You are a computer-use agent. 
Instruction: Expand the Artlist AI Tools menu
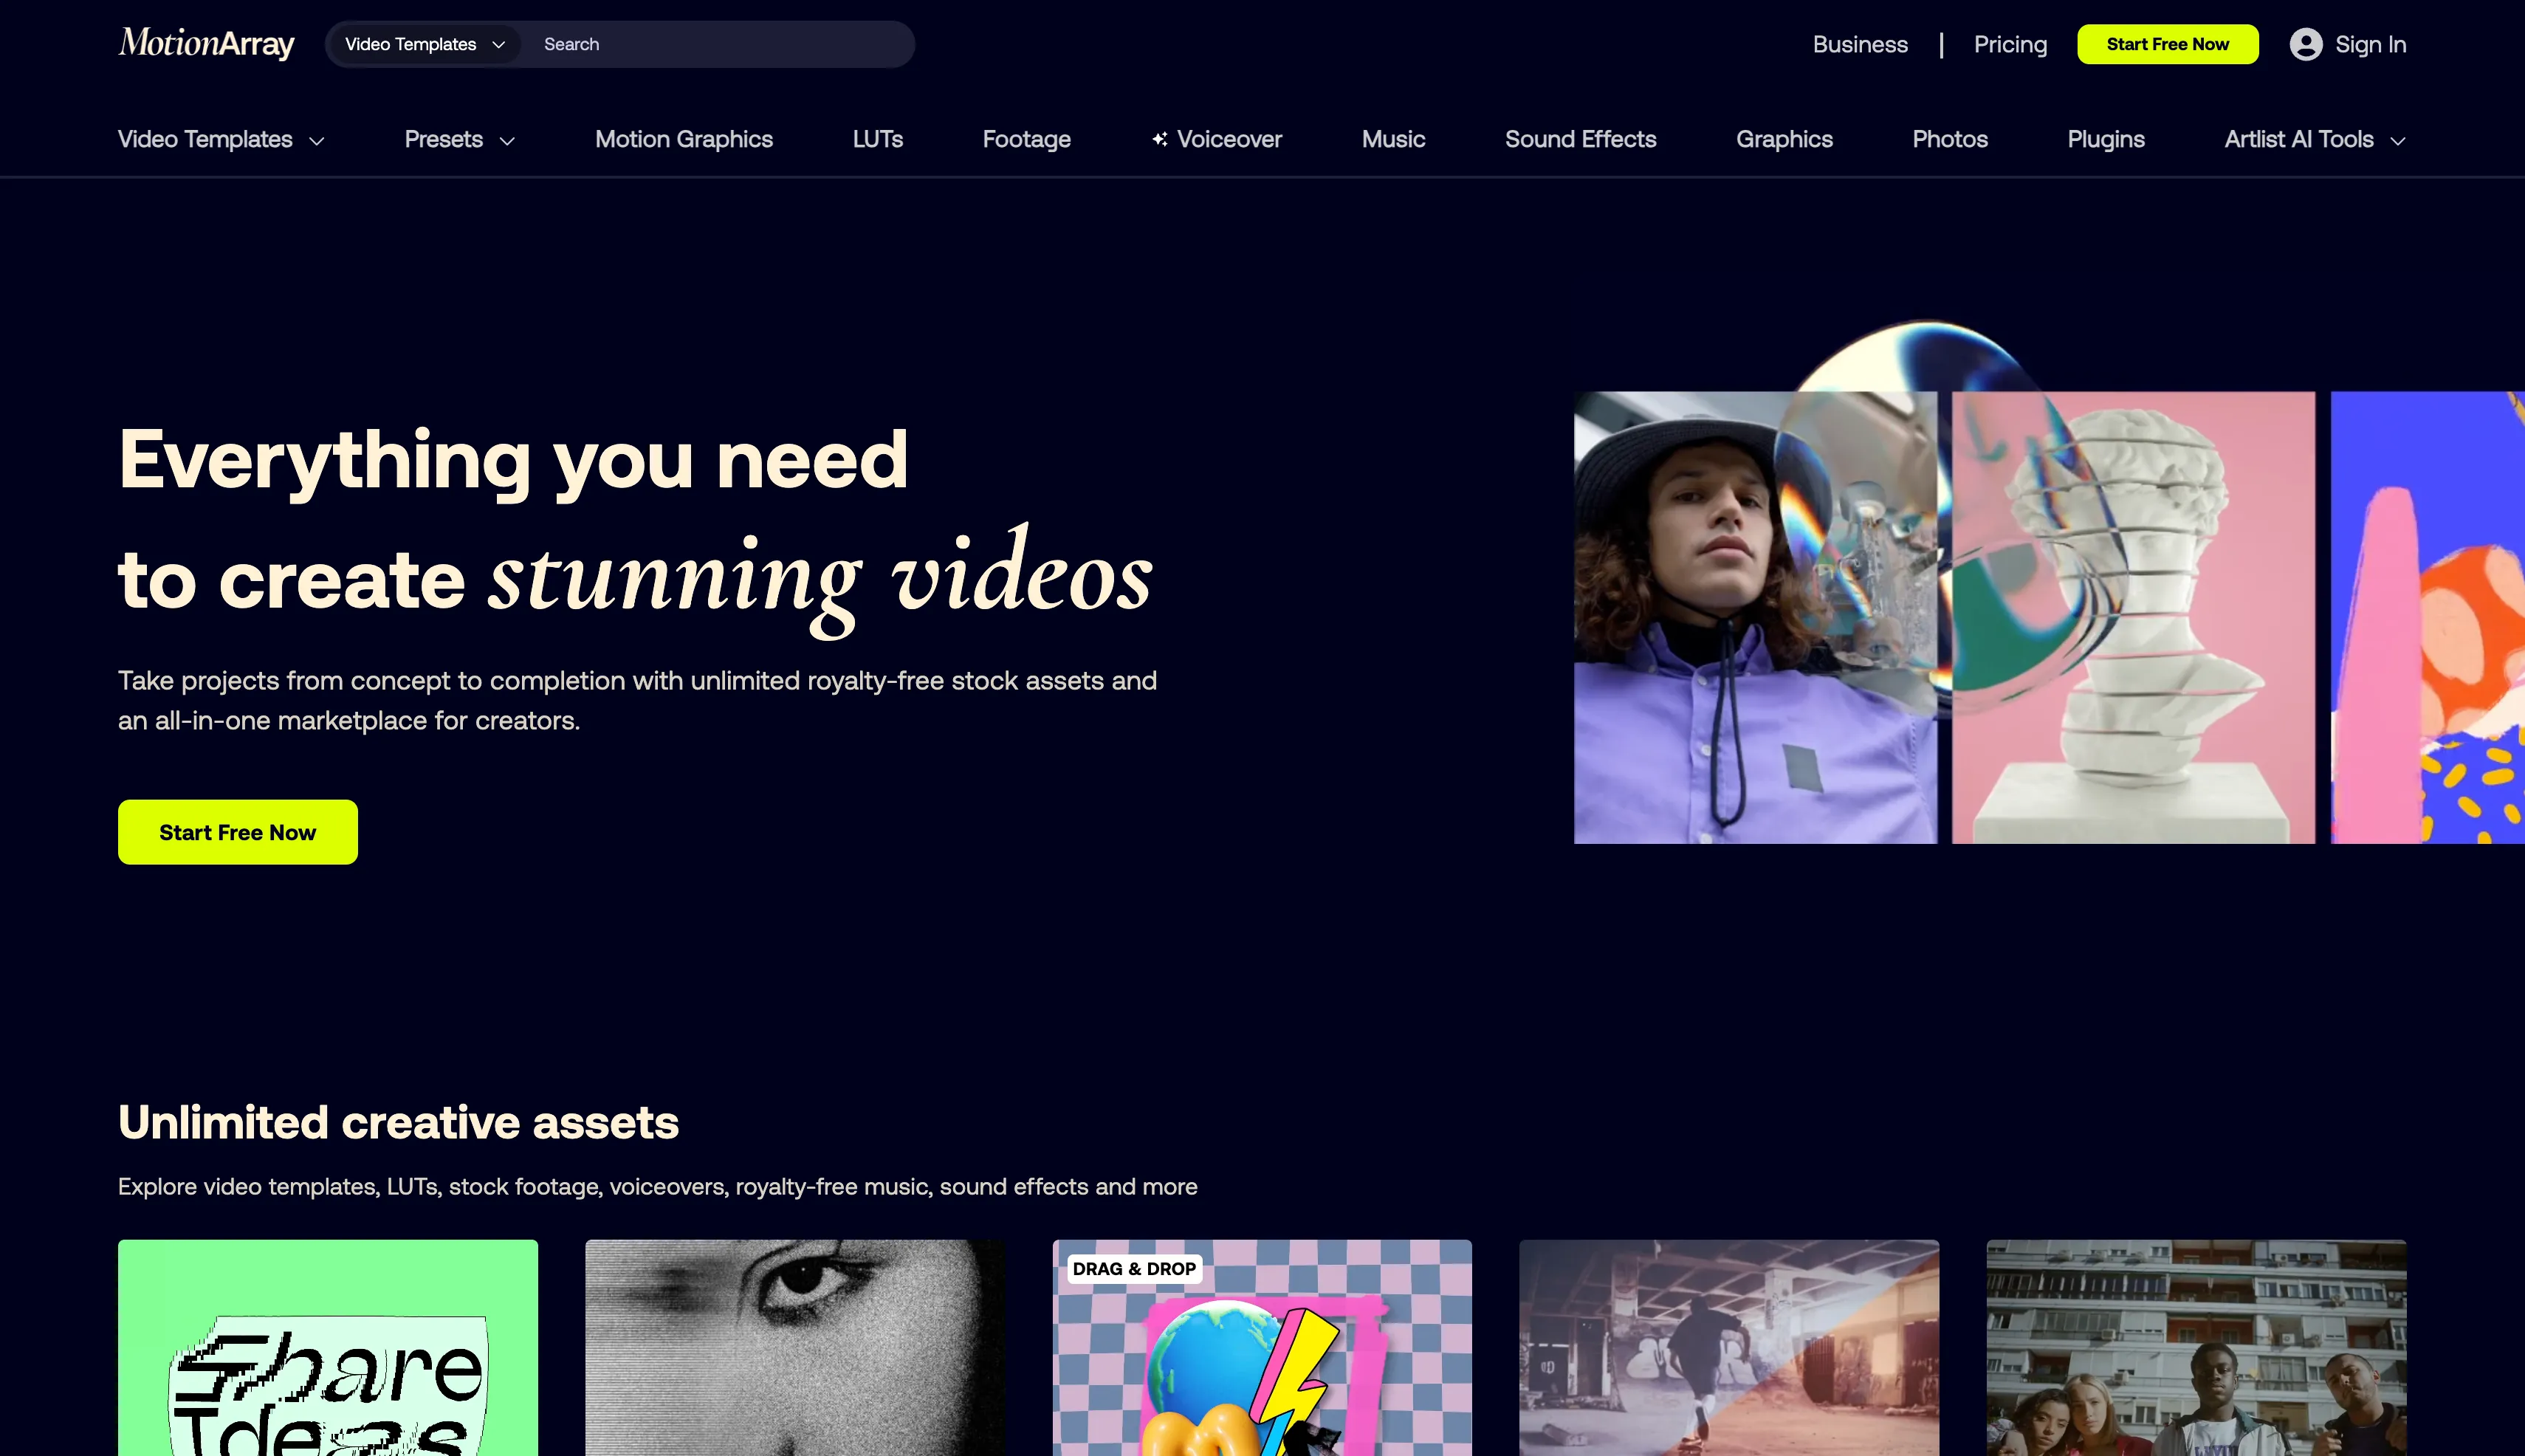point(2313,139)
